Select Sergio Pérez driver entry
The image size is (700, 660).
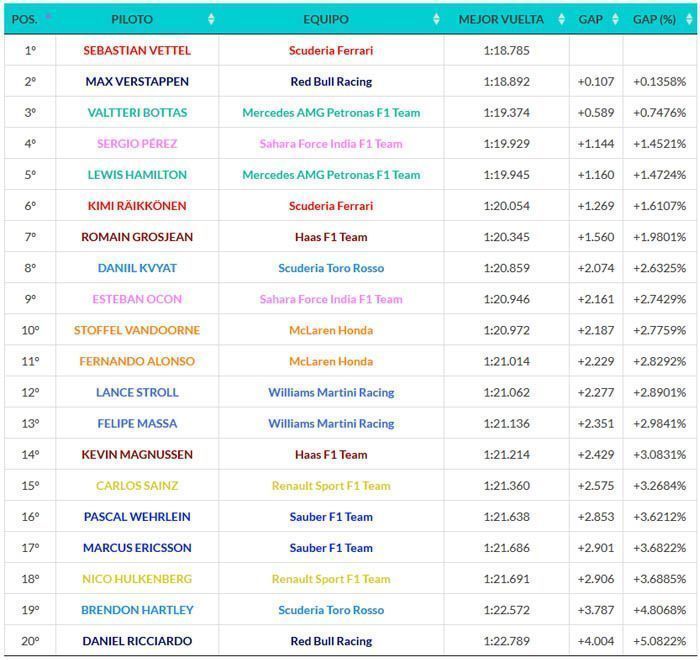tap(137, 144)
